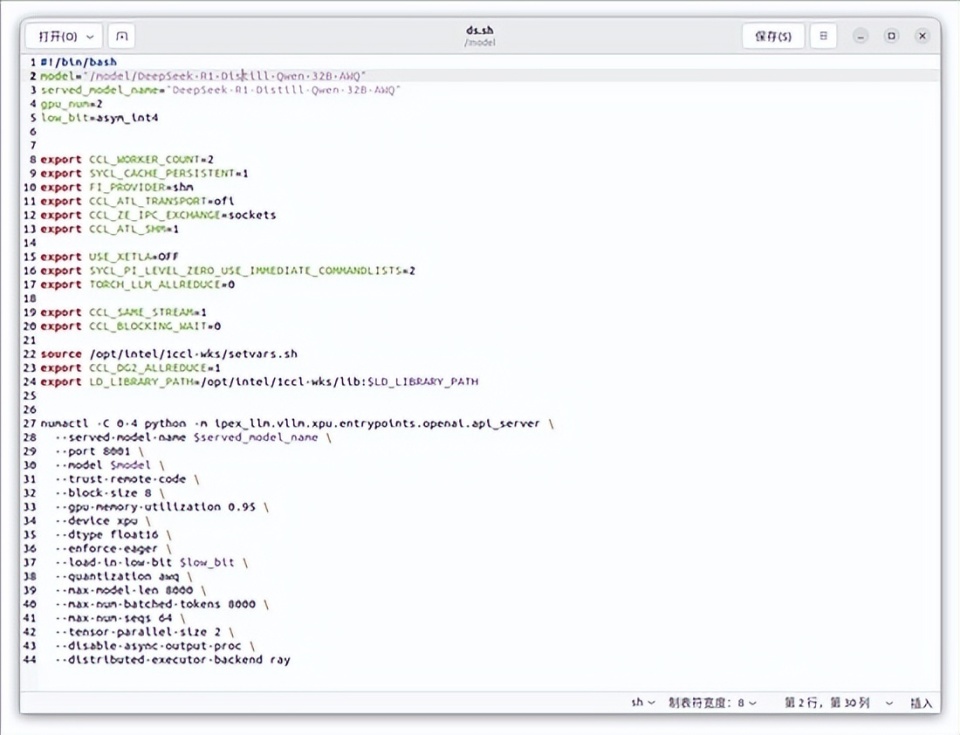
Task: Click the --quantization awq line
Action: click(x=124, y=577)
